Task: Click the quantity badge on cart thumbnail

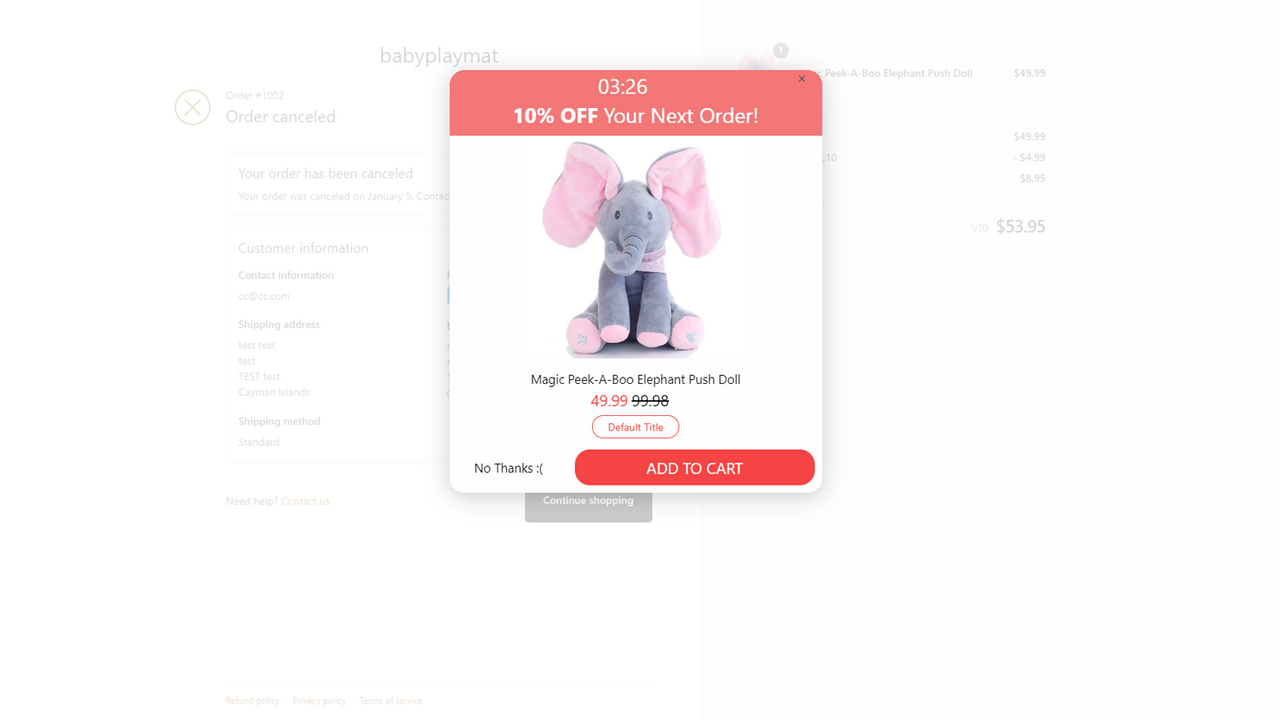Action: click(x=781, y=50)
